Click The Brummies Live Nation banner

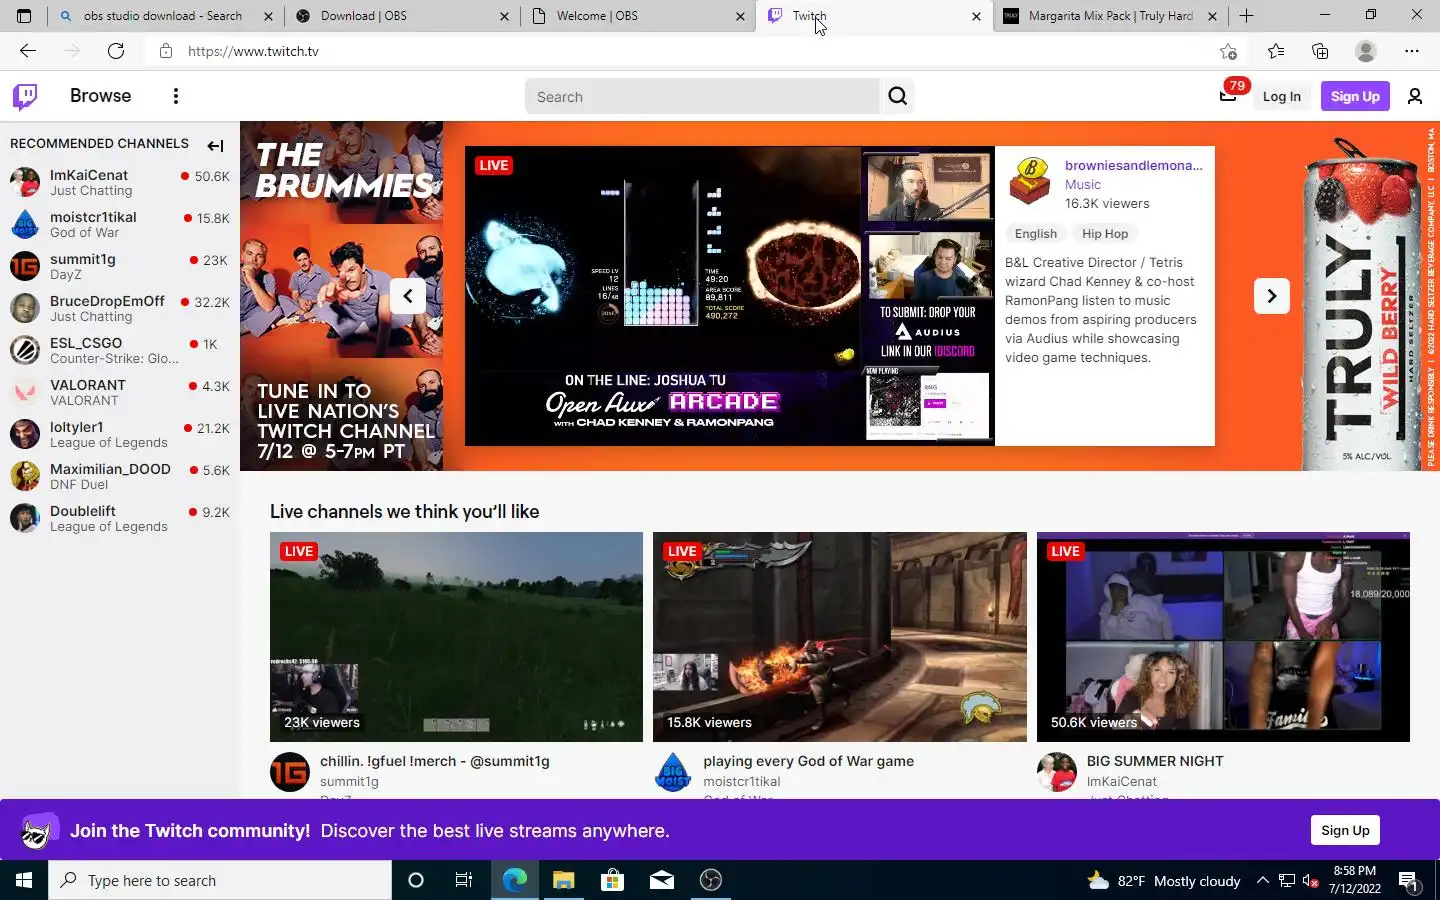tap(341, 296)
